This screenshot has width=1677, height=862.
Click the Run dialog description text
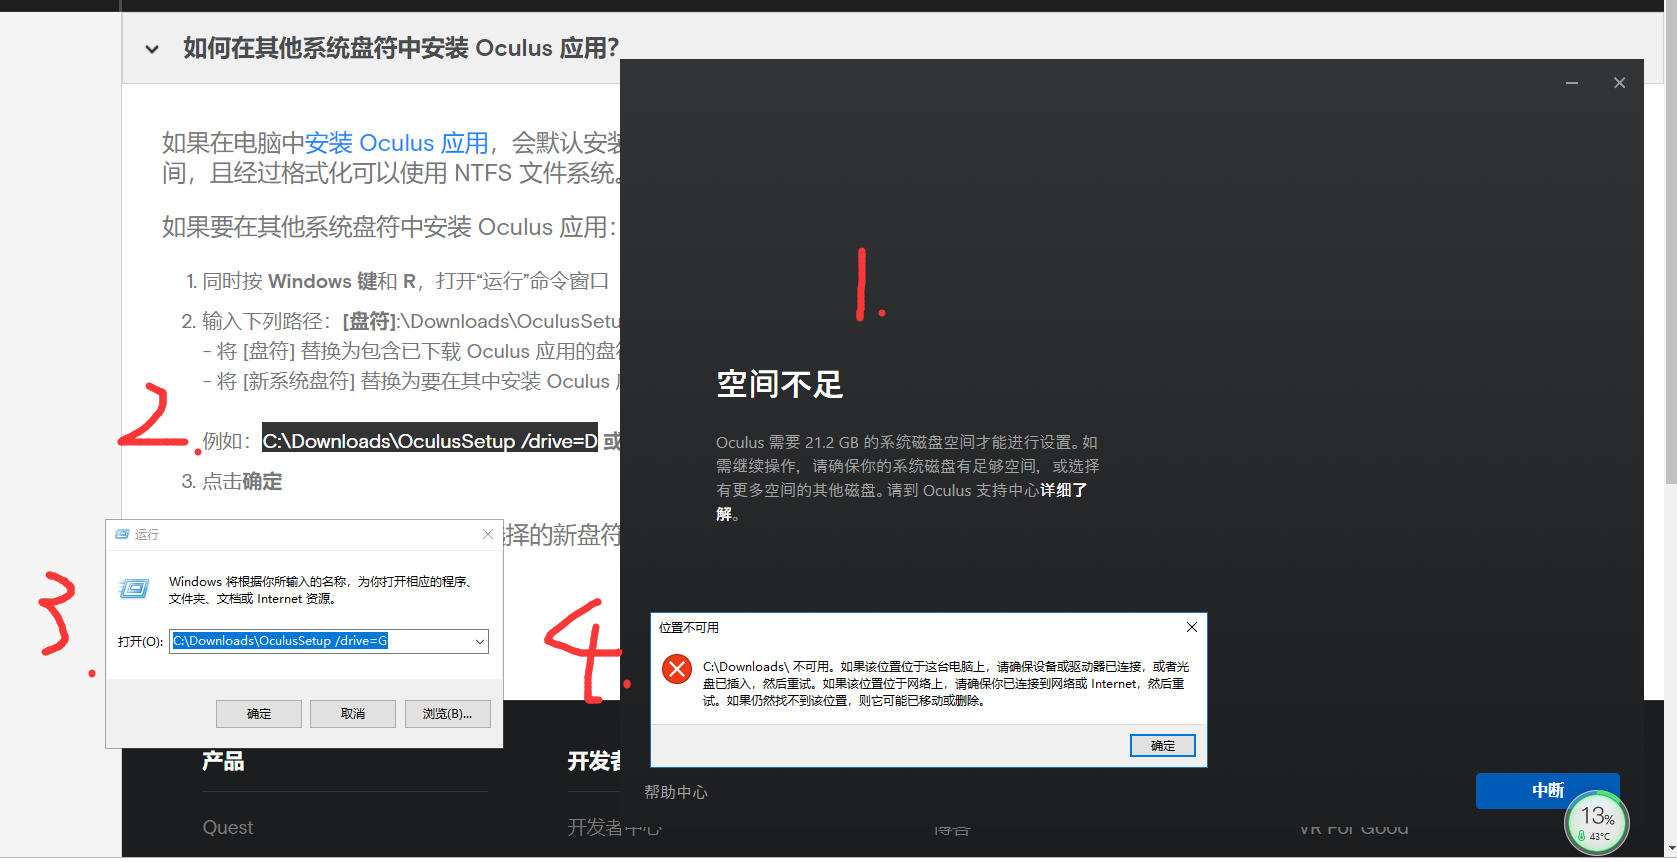(x=322, y=590)
